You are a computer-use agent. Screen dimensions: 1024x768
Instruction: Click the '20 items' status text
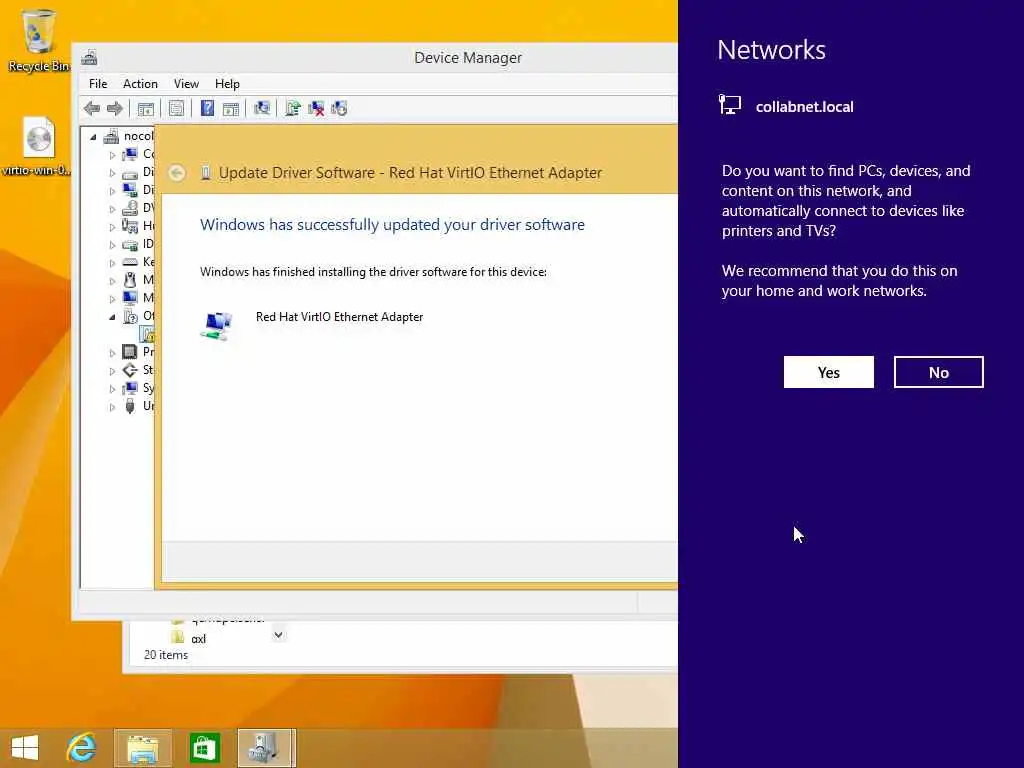[x=166, y=654]
